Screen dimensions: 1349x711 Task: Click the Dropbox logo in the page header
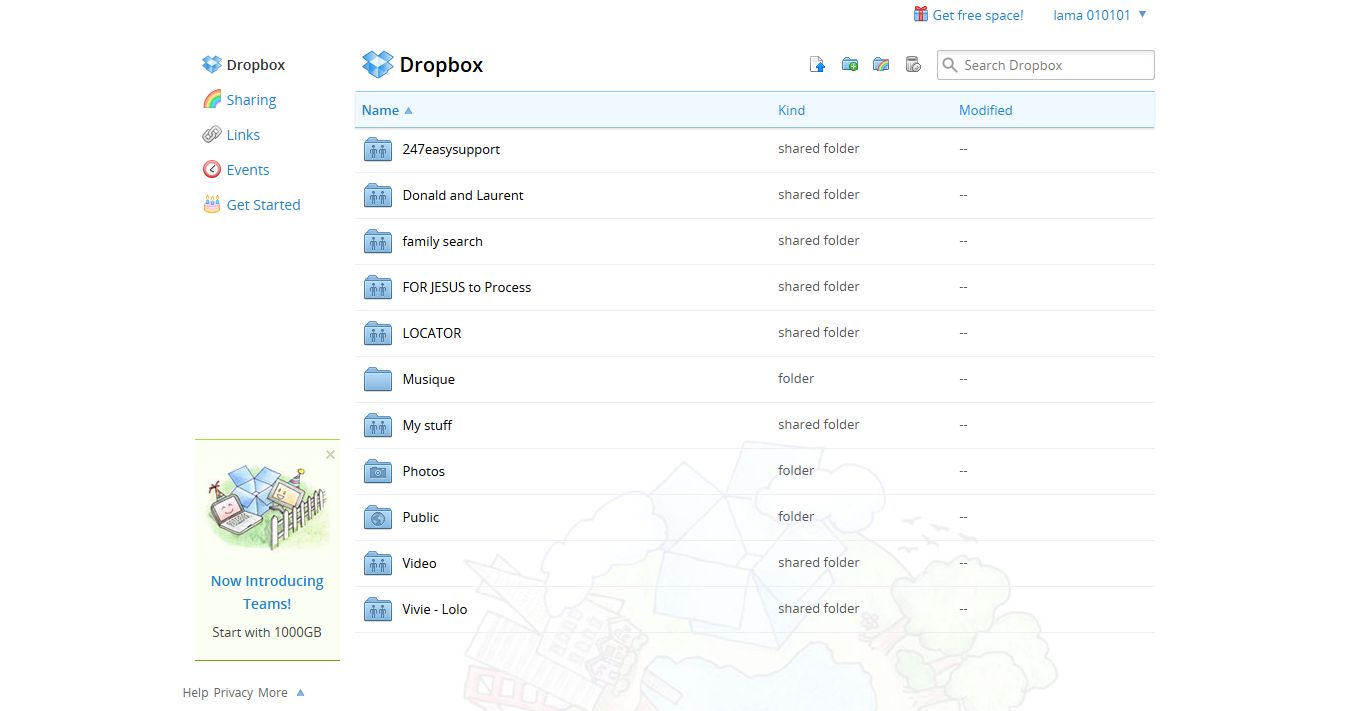point(378,65)
